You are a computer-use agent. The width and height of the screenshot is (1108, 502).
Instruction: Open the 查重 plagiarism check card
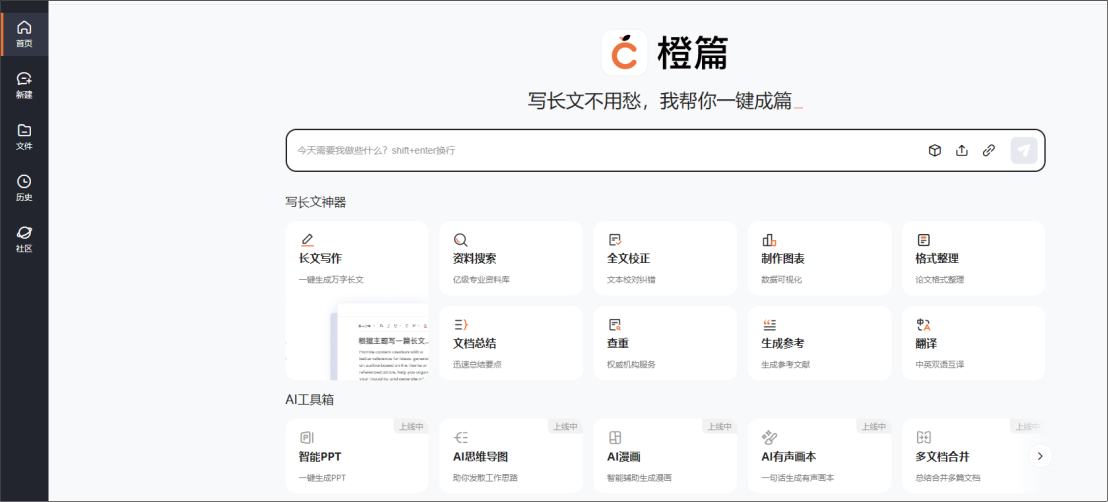(664, 343)
